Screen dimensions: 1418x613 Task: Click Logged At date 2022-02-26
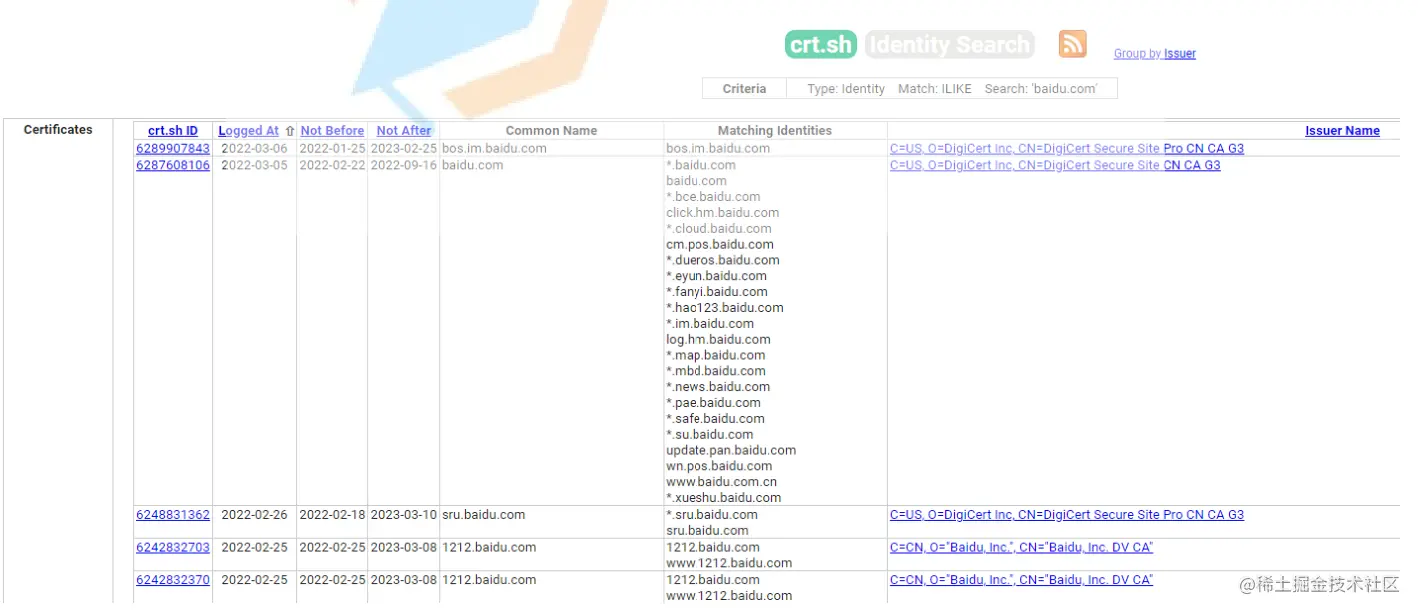[254, 516]
